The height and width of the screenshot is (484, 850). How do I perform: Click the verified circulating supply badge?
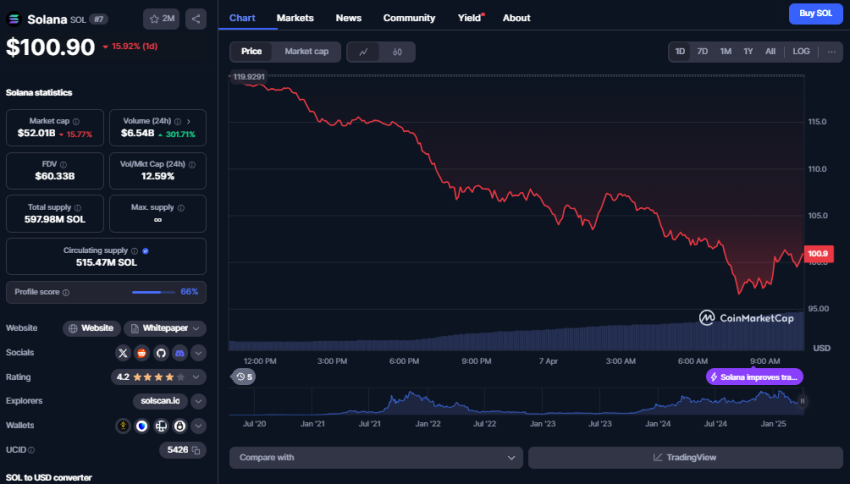click(x=145, y=251)
